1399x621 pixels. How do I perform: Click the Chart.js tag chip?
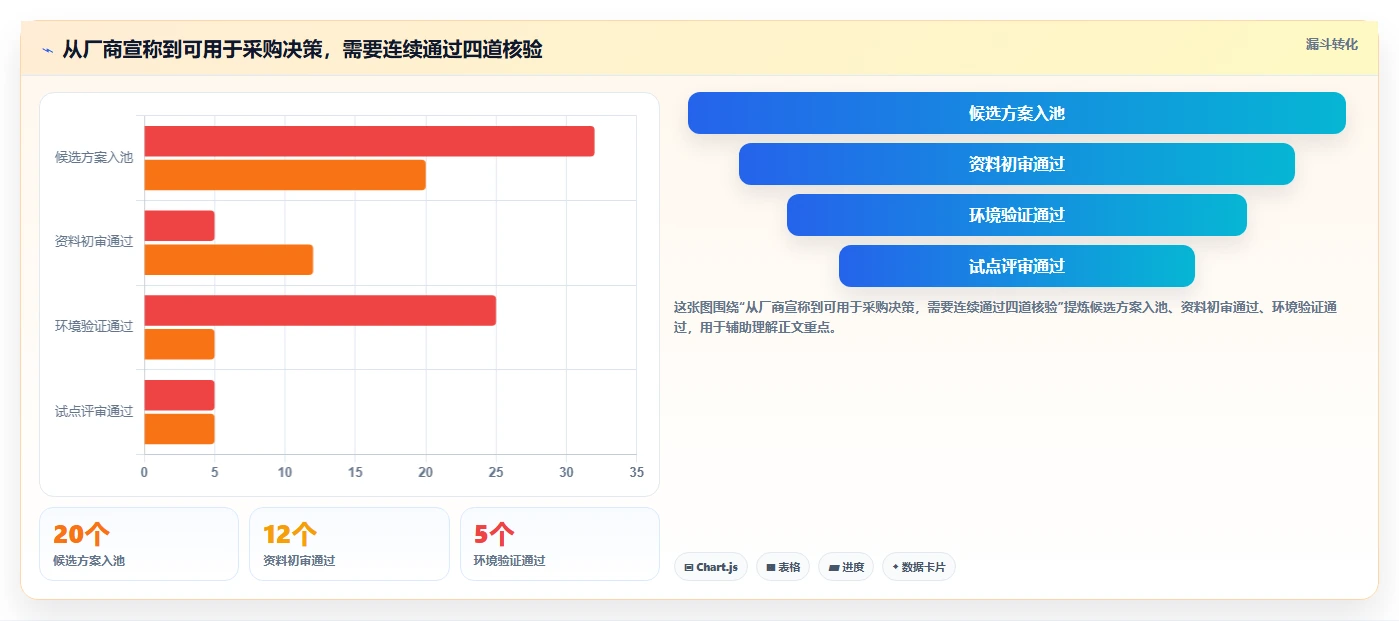click(710, 567)
